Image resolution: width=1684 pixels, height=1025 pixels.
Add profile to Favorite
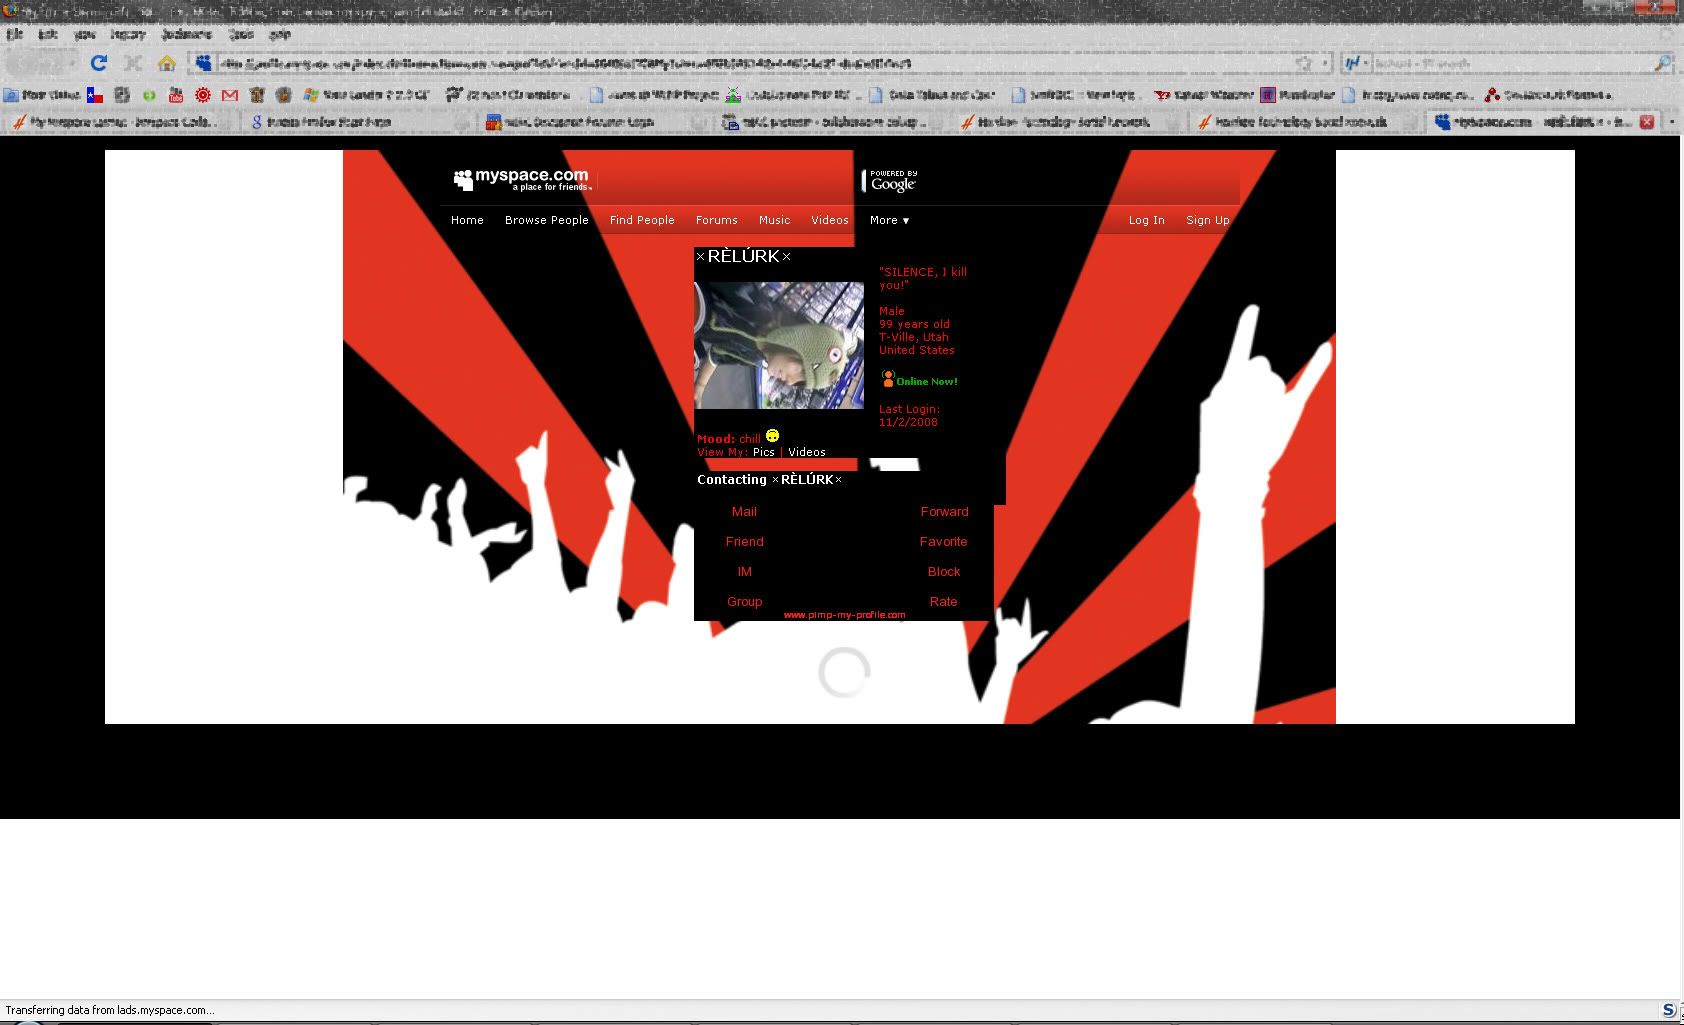click(944, 541)
